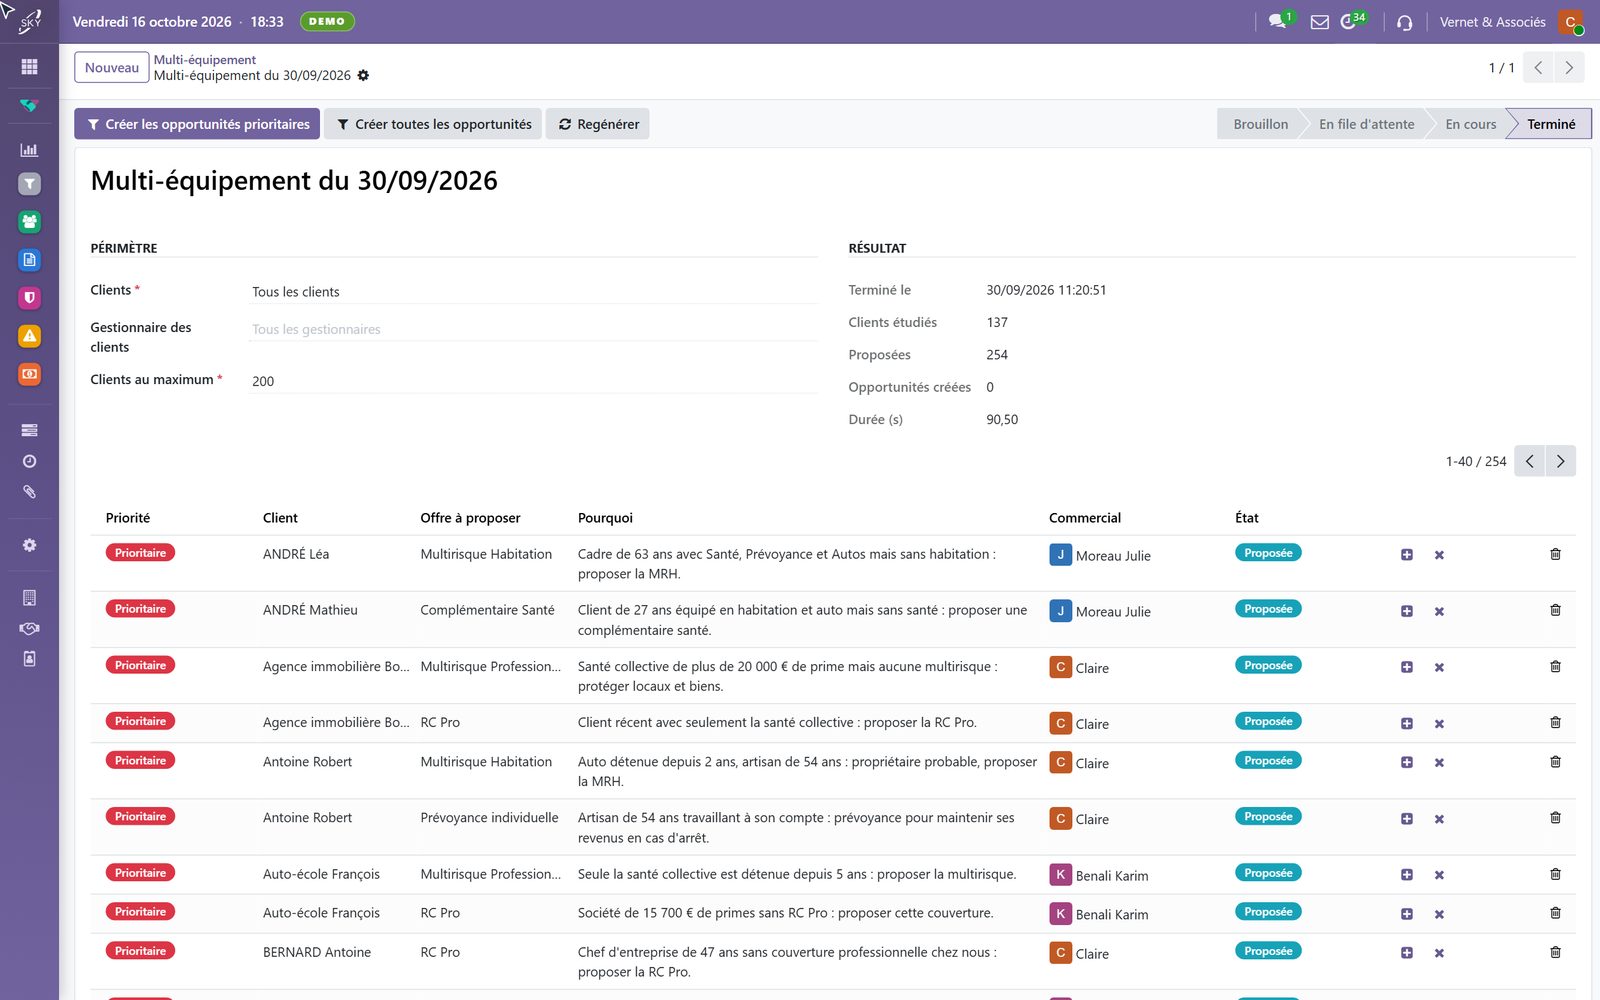Open the mail envelope icon in top bar

tap(1320, 22)
